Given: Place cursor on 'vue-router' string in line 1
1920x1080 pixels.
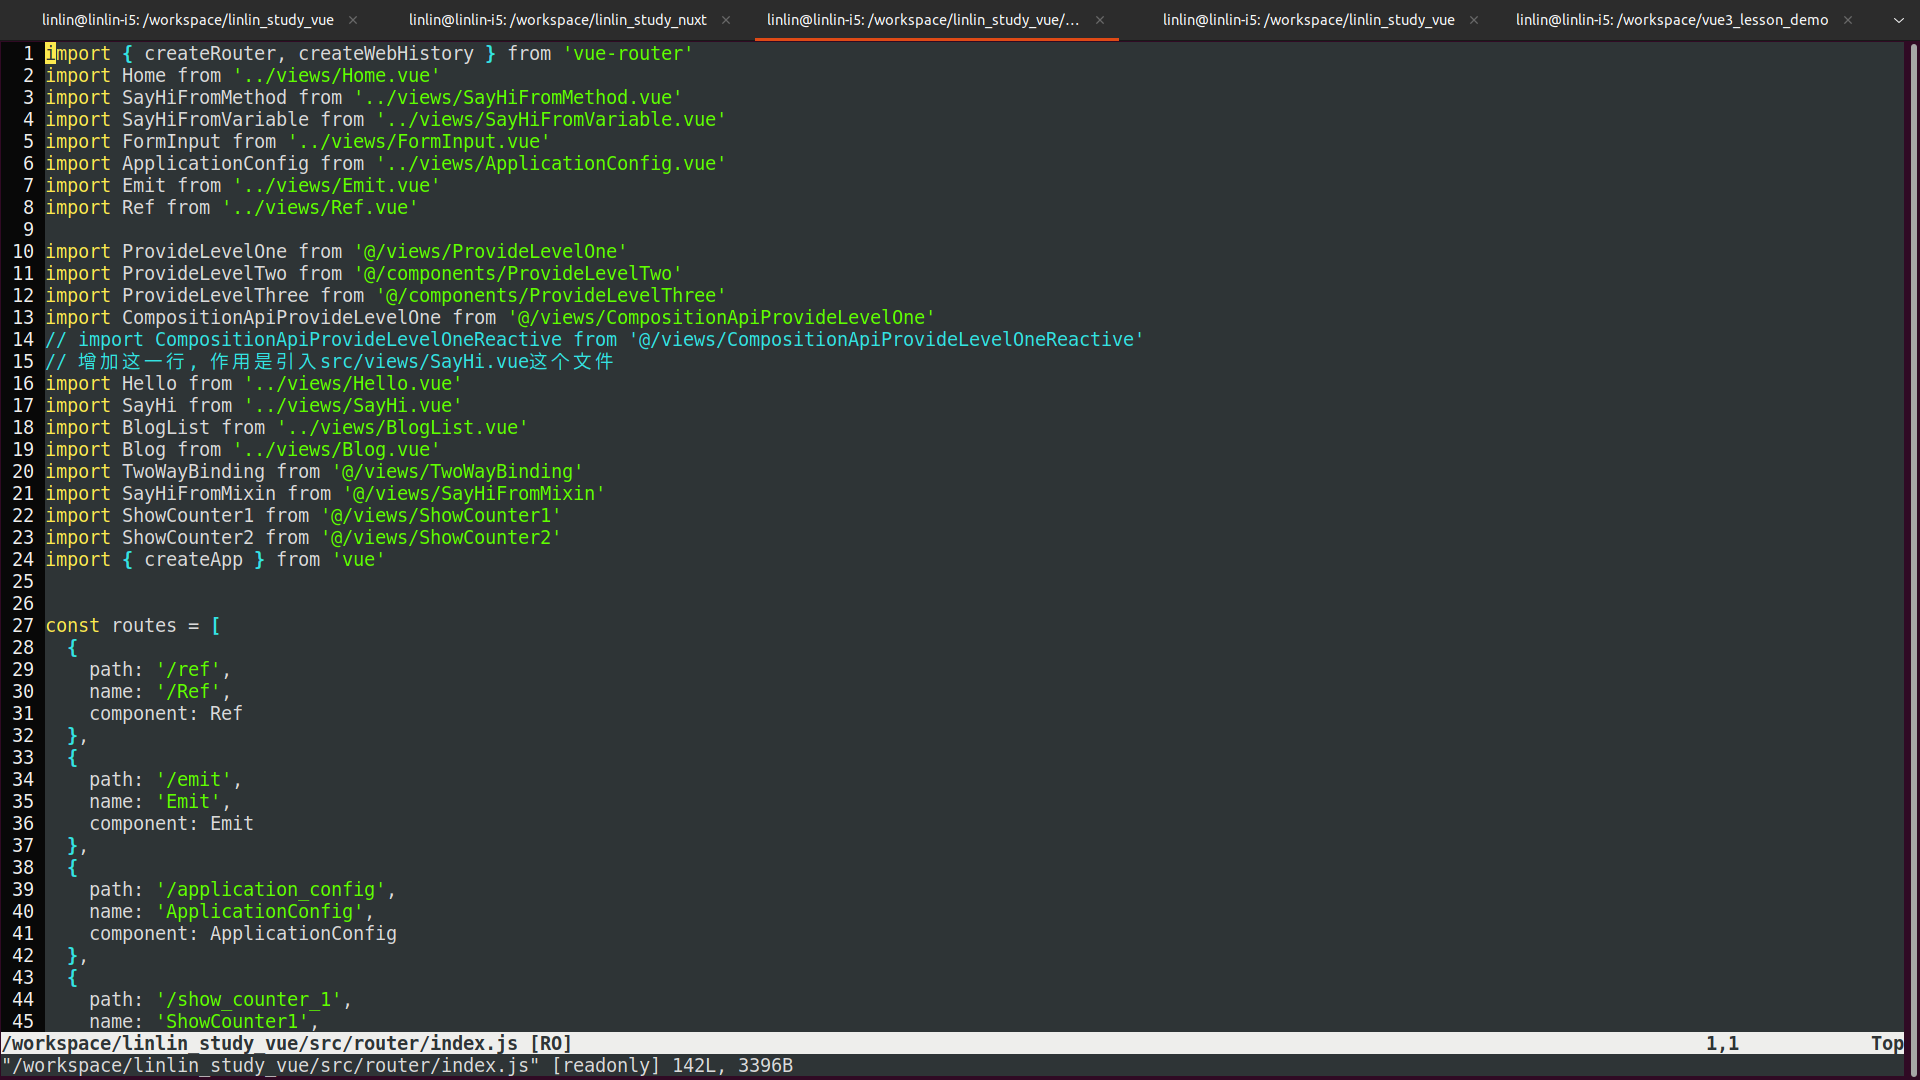Looking at the screenshot, I should [x=628, y=54].
